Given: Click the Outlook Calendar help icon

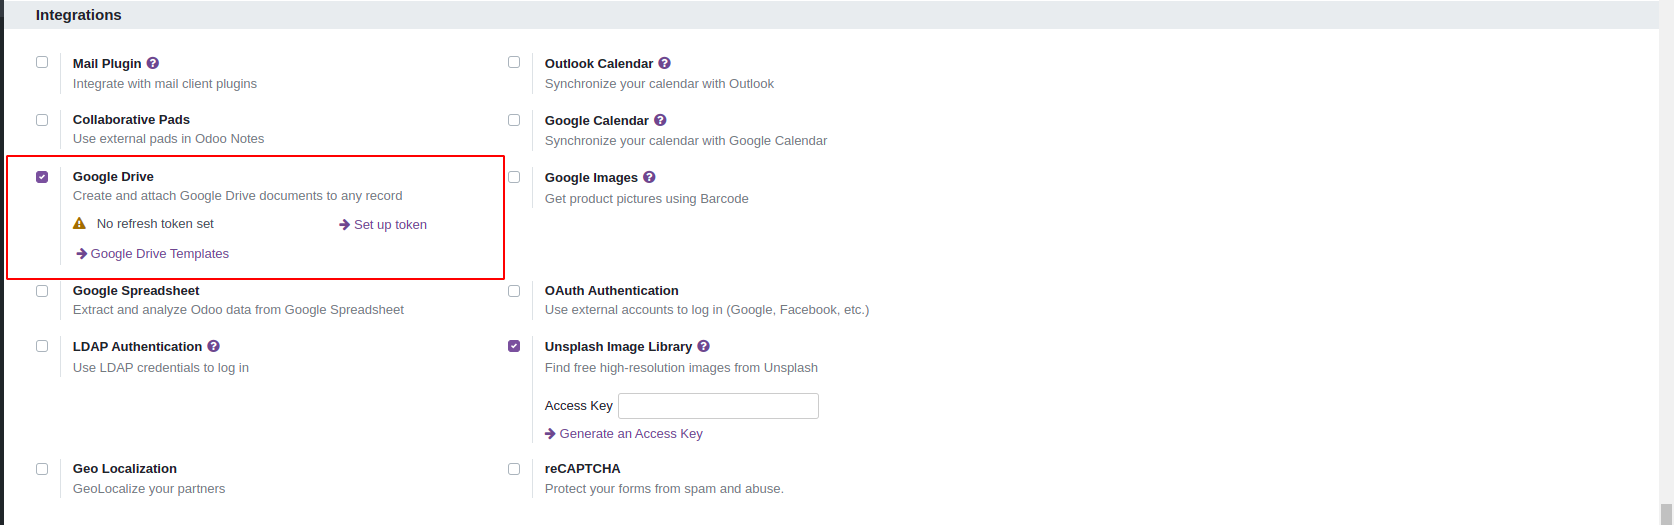Looking at the screenshot, I should pos(664,63).
